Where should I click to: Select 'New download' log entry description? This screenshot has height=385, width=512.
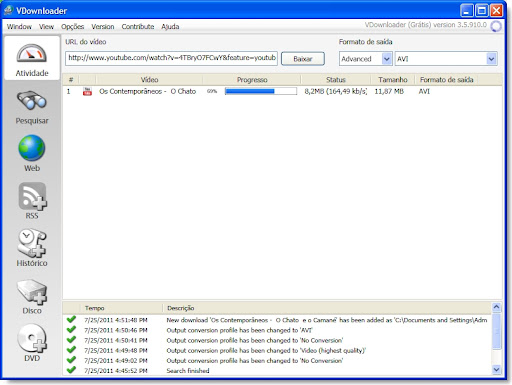point(327,320)
